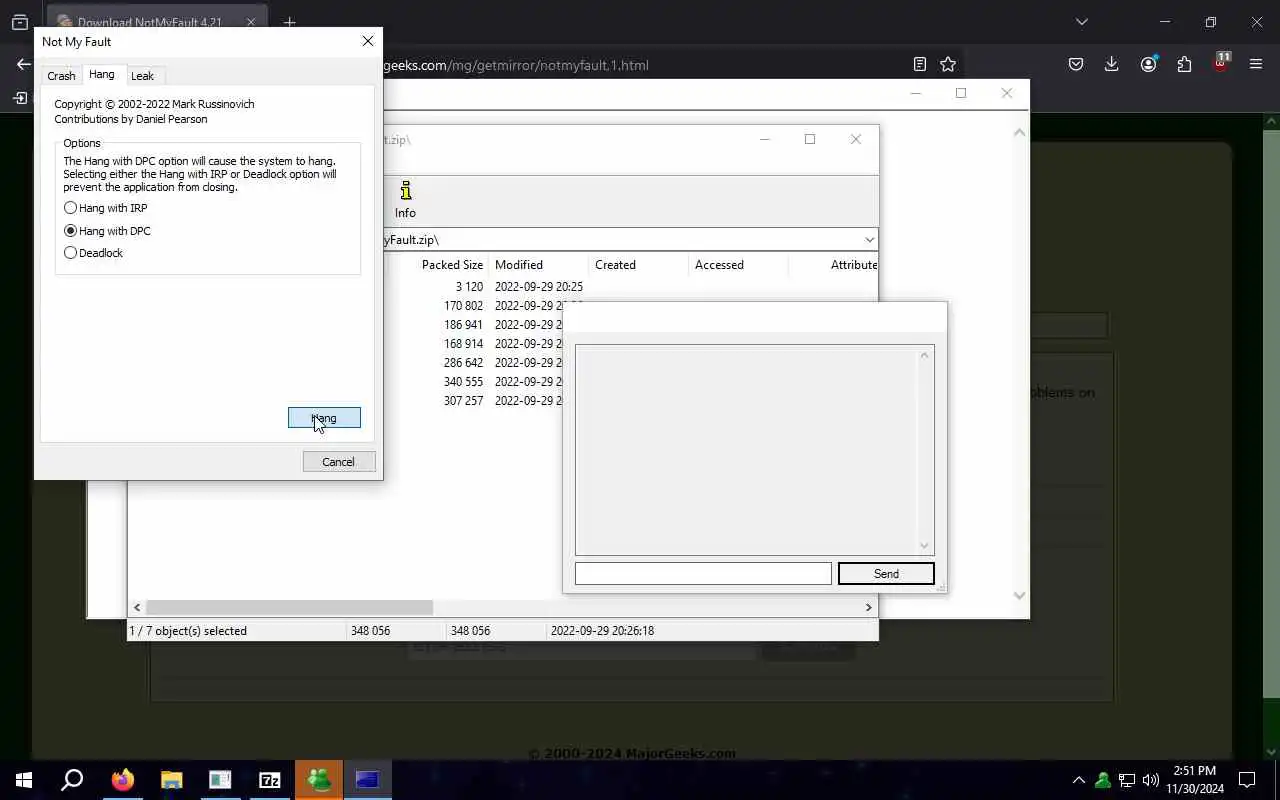Image resolution: width=1280 pixels, height=800 pixels.
Task: Go back using the browser's back arrow
Action: point(23,64)
